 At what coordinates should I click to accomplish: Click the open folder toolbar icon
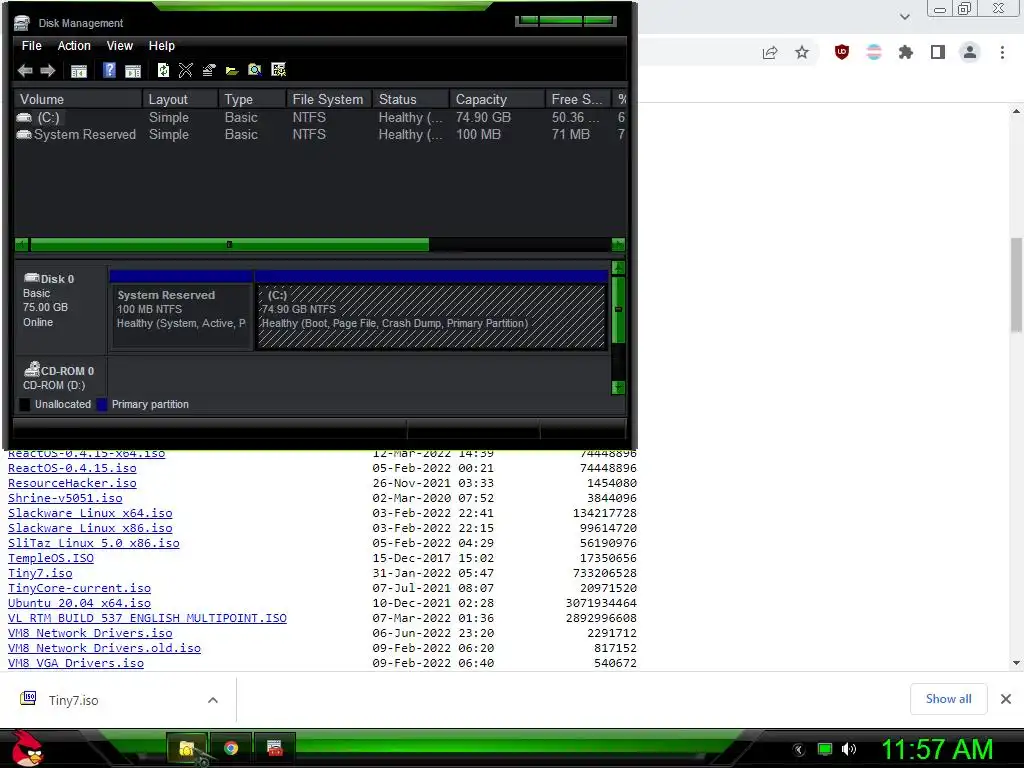[232, 71]
